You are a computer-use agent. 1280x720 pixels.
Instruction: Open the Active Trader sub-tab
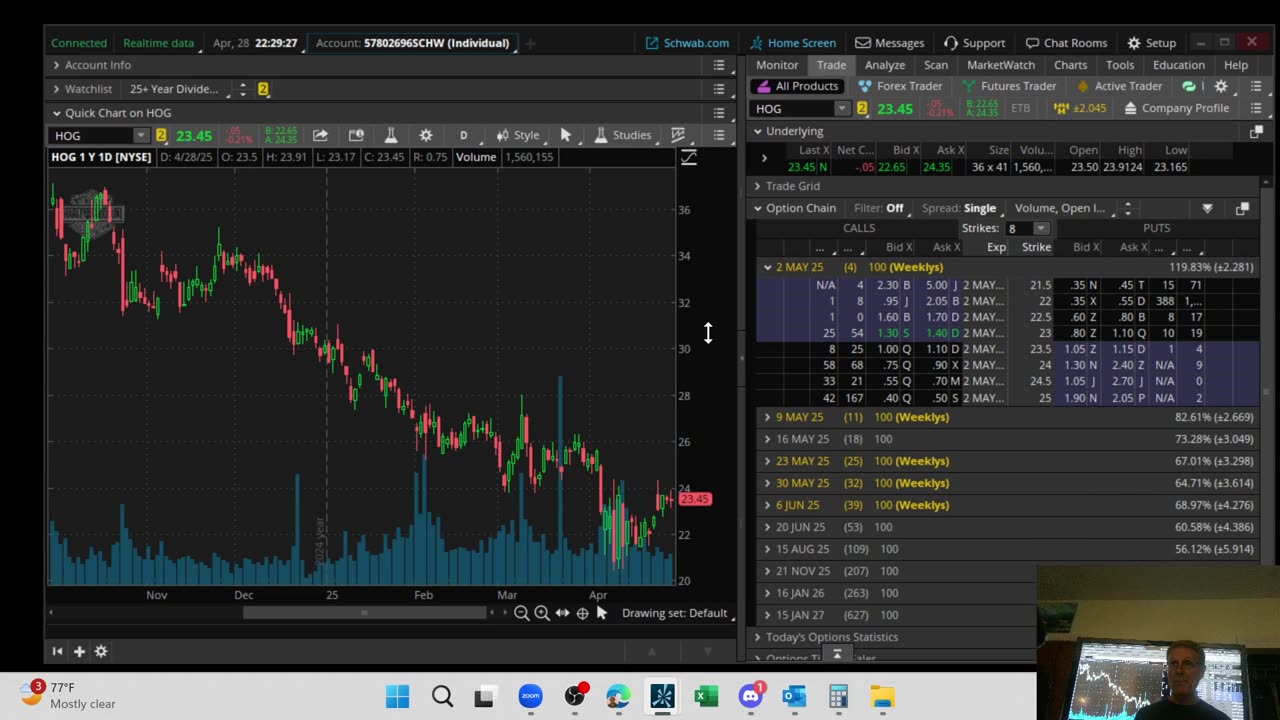(x=1119, y=86)
